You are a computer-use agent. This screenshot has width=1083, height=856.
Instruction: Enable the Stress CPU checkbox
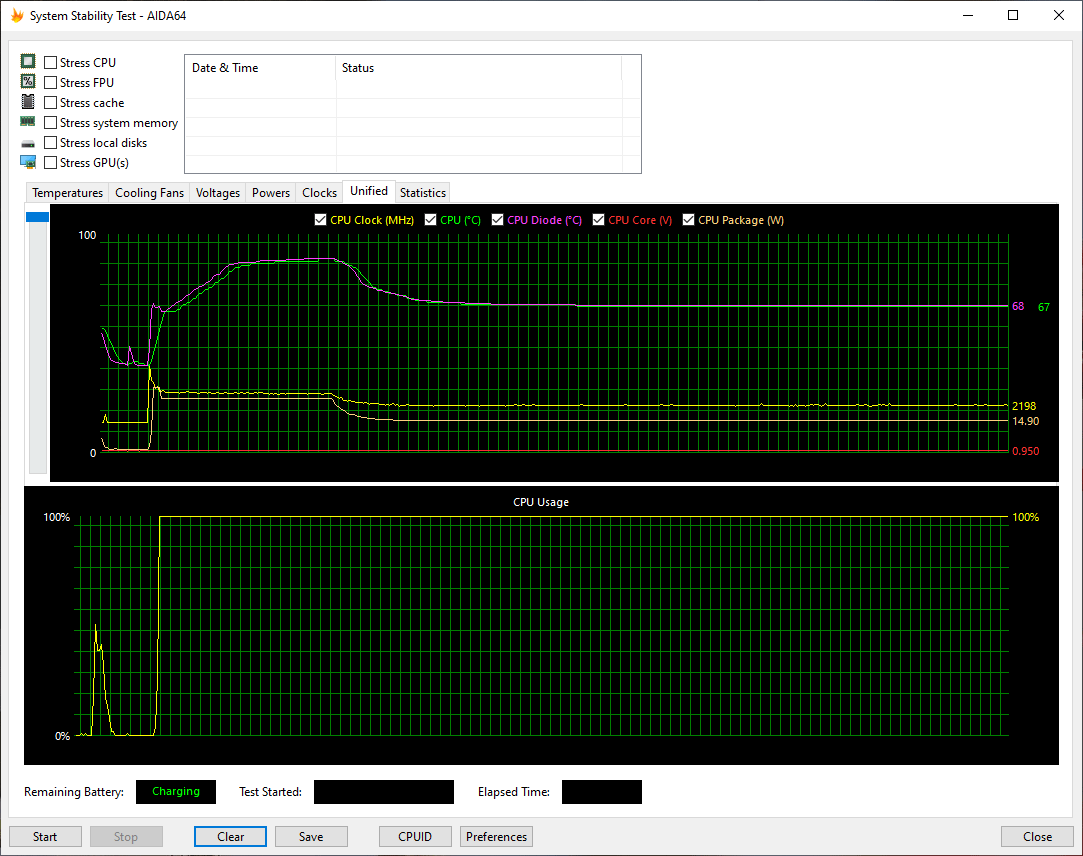51,63
